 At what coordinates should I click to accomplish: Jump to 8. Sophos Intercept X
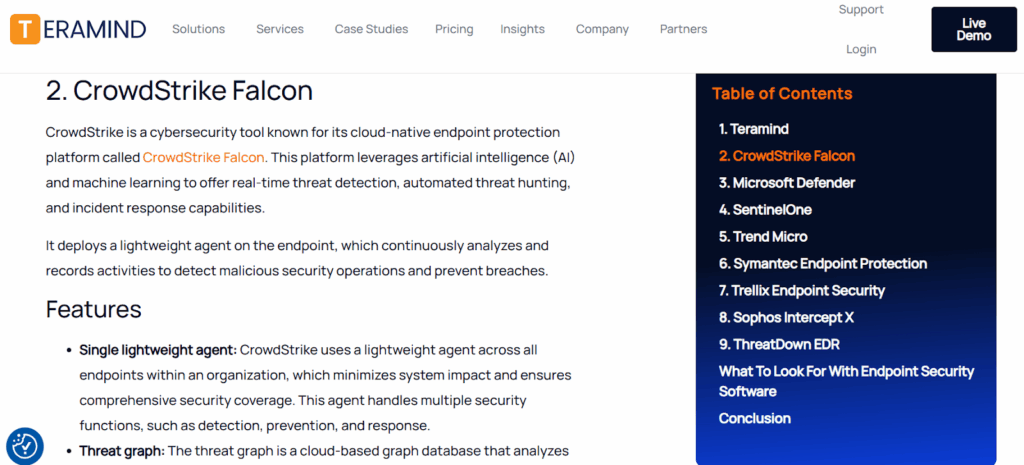coord(786,317)
